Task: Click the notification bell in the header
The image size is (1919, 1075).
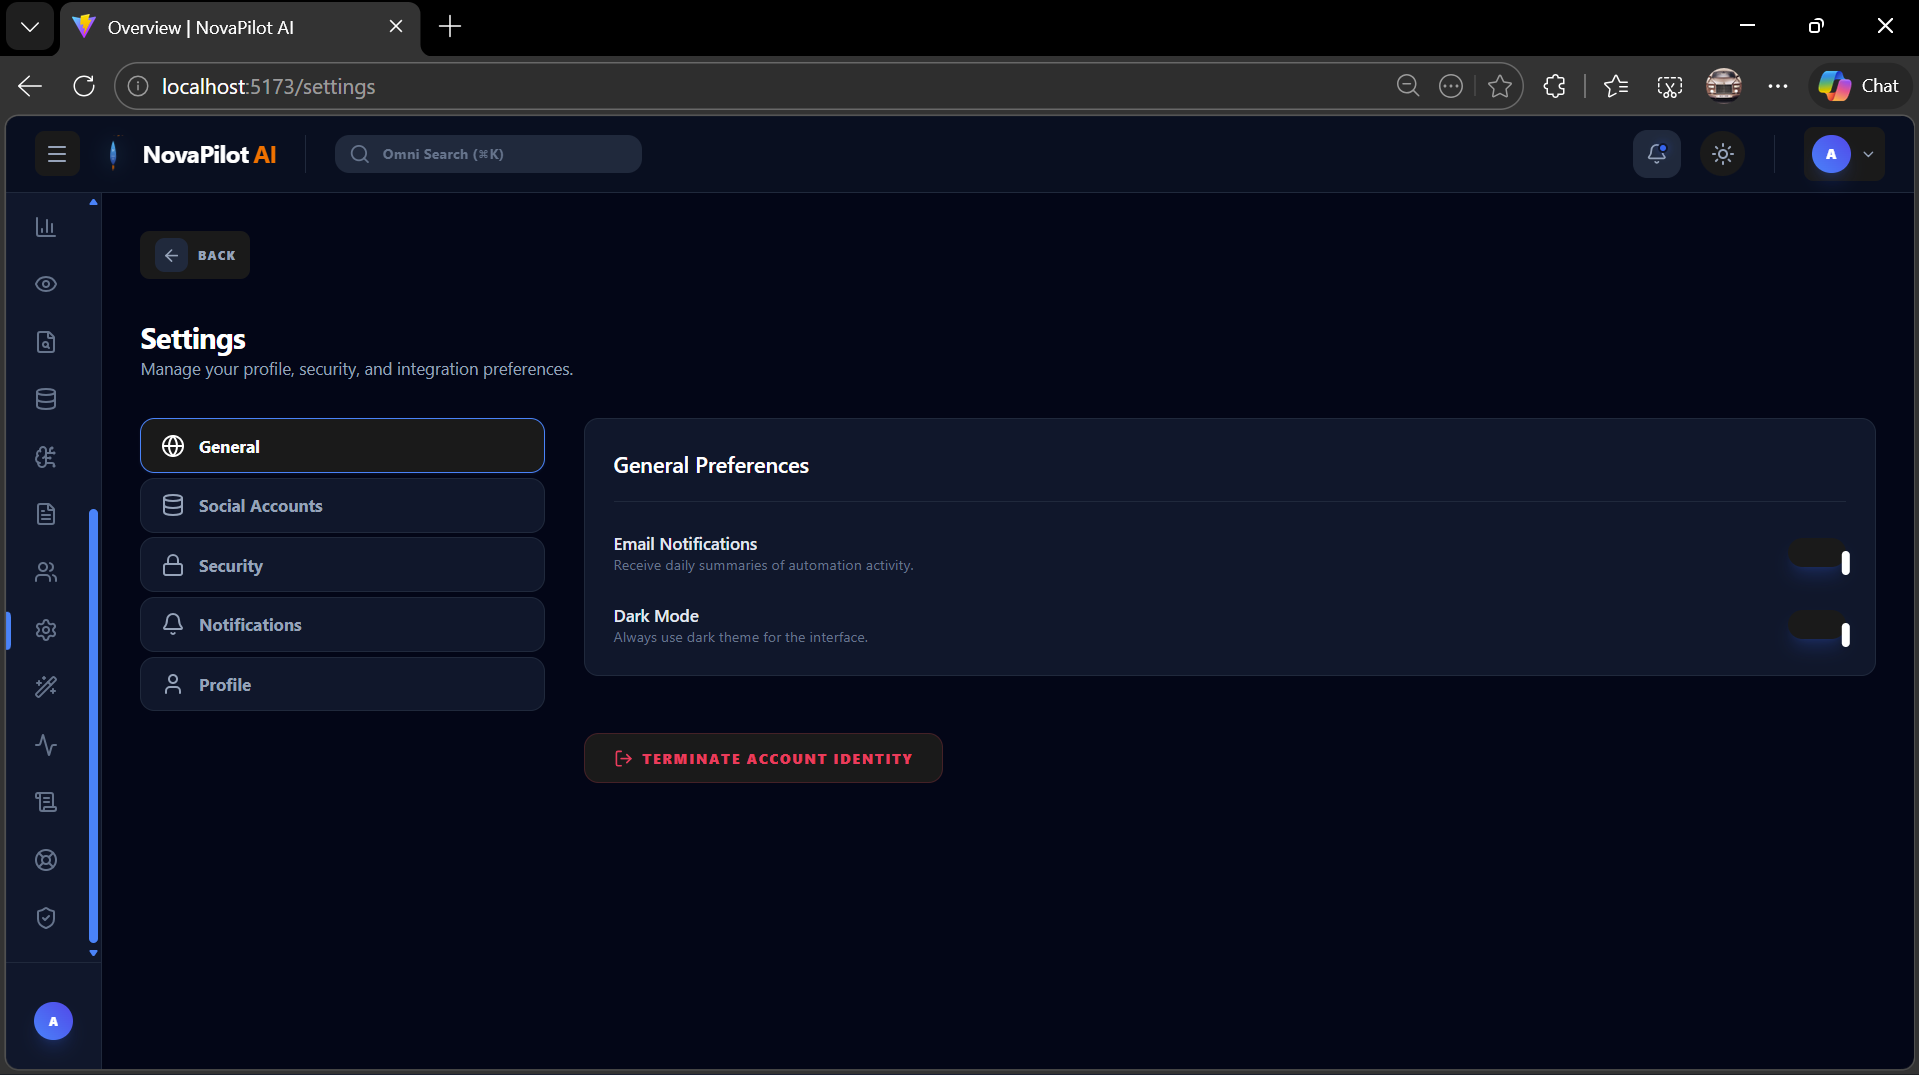Action: coord(1657,154)
